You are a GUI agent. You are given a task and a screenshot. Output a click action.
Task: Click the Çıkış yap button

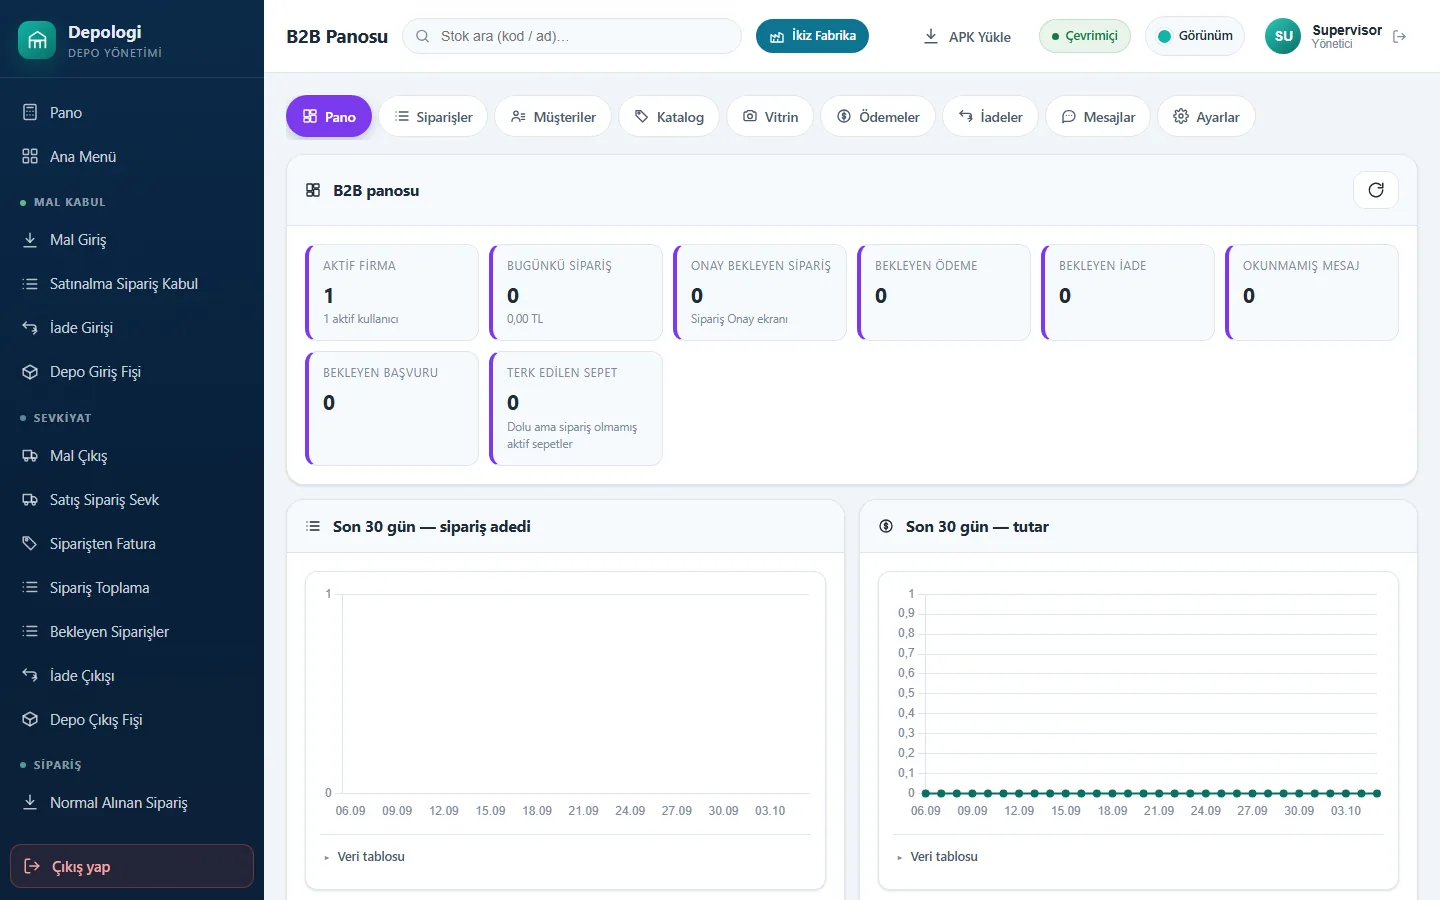point(132,866)
